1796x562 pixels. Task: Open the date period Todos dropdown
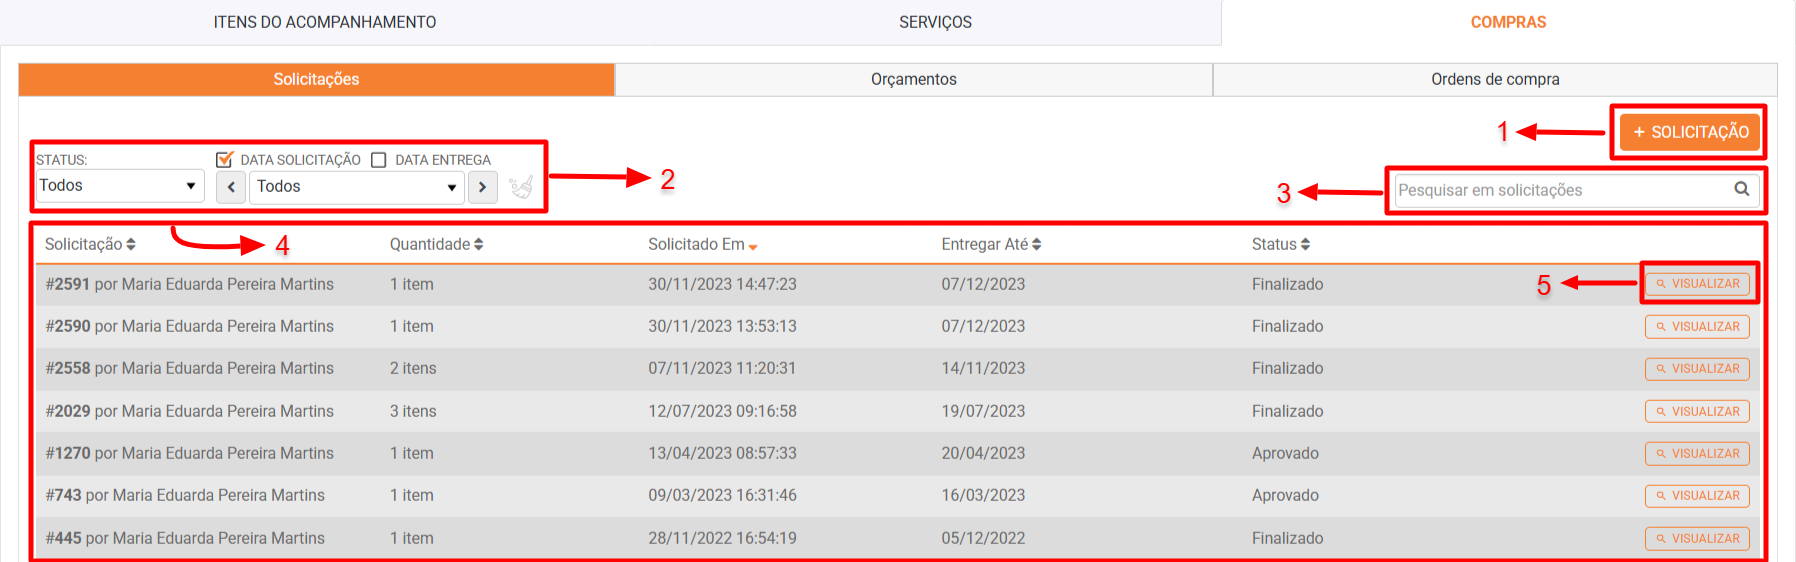pos(357,187)
